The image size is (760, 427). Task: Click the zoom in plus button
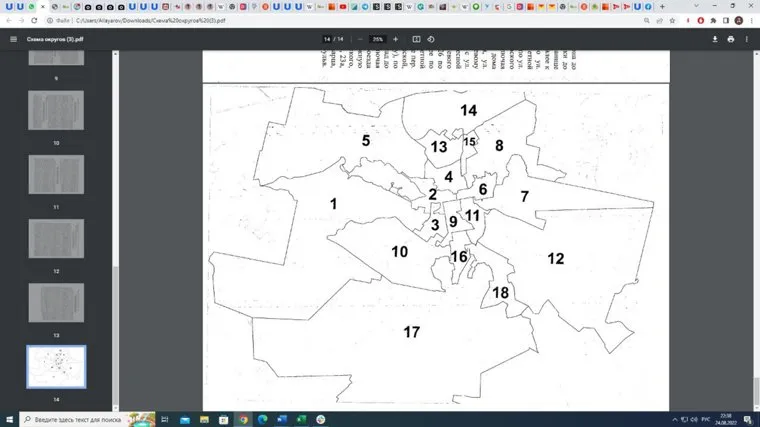(x=396, y=39)
